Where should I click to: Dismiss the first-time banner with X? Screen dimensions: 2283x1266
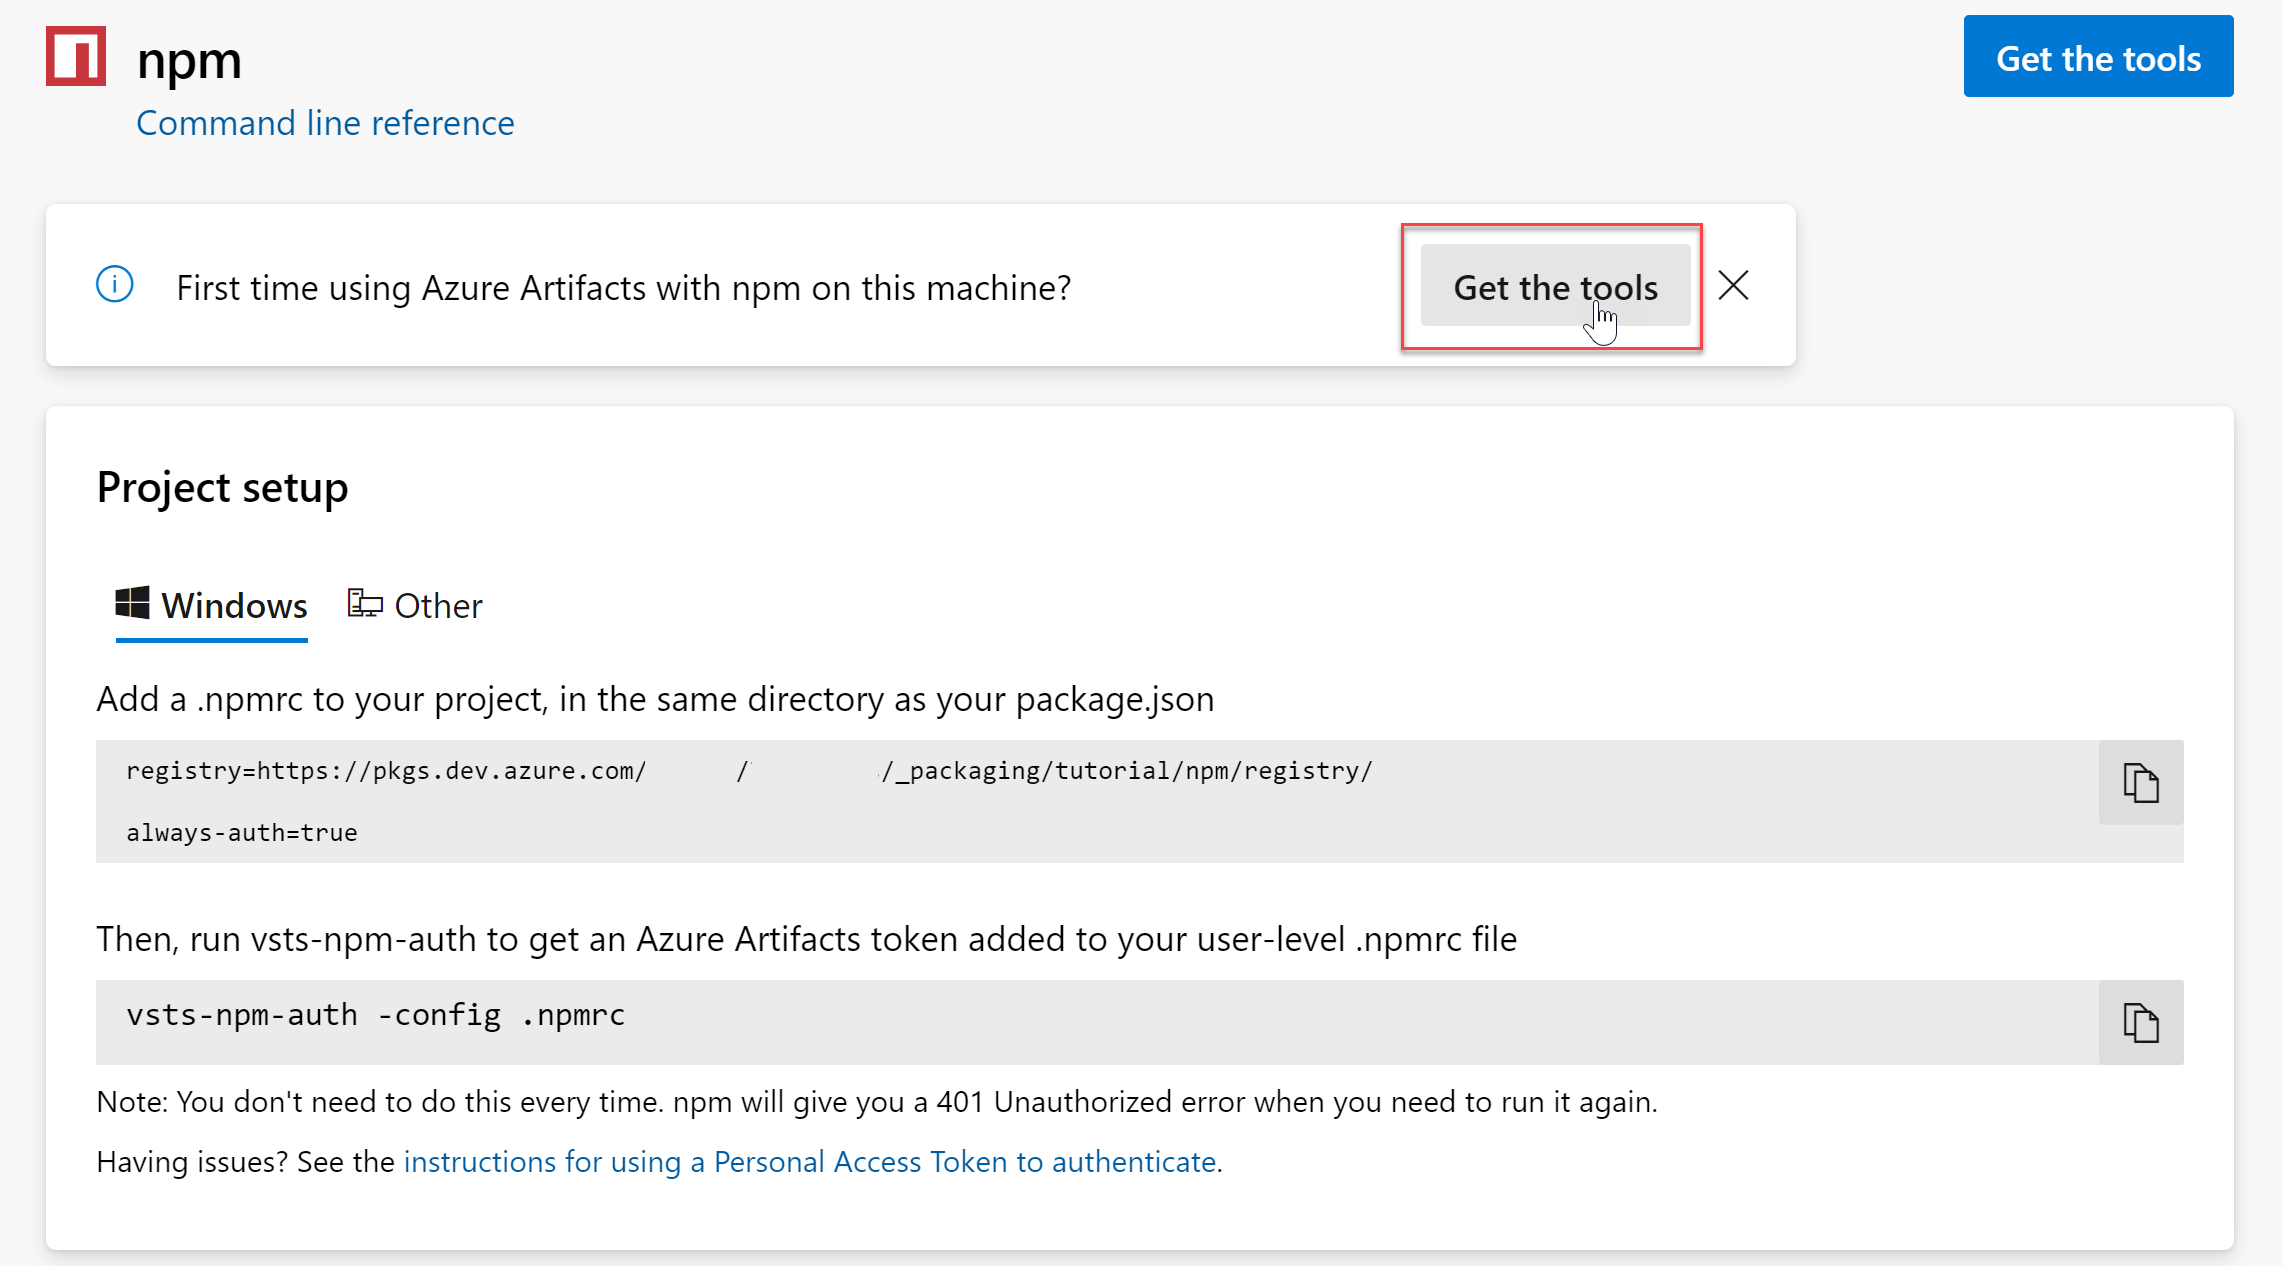point(1733,286)
